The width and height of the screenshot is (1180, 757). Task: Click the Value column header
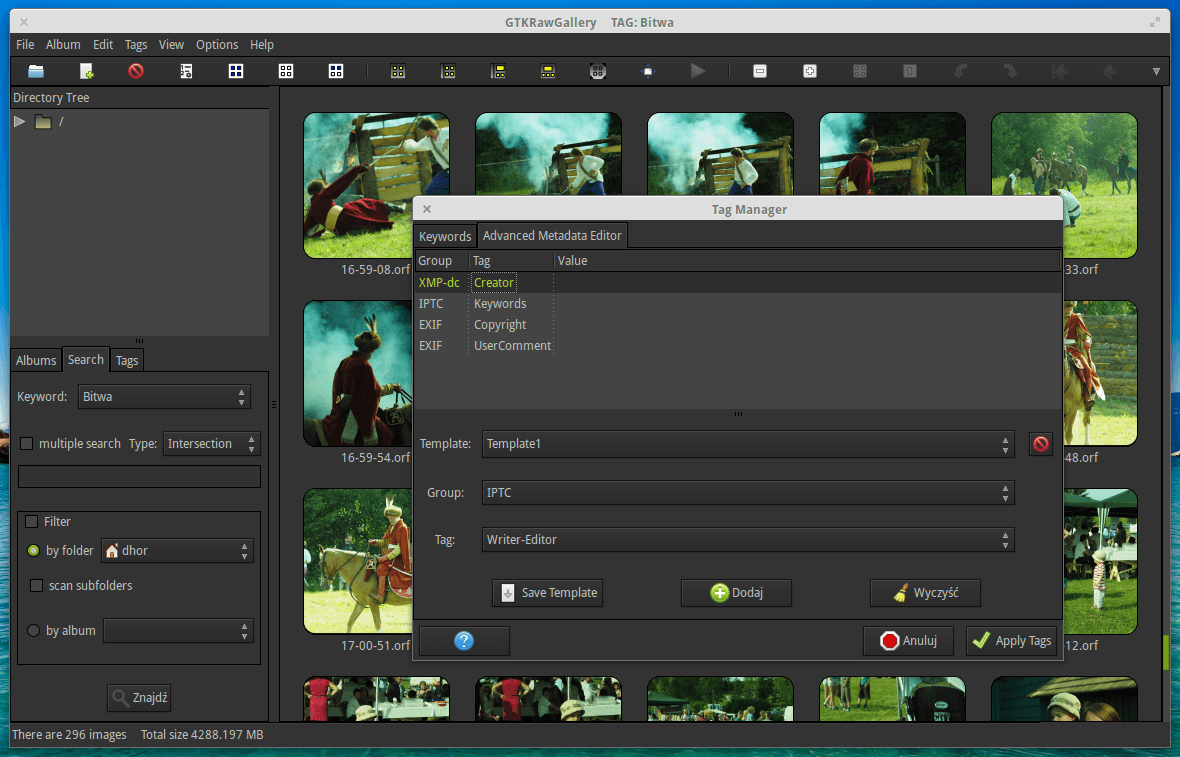click(807, 260)
